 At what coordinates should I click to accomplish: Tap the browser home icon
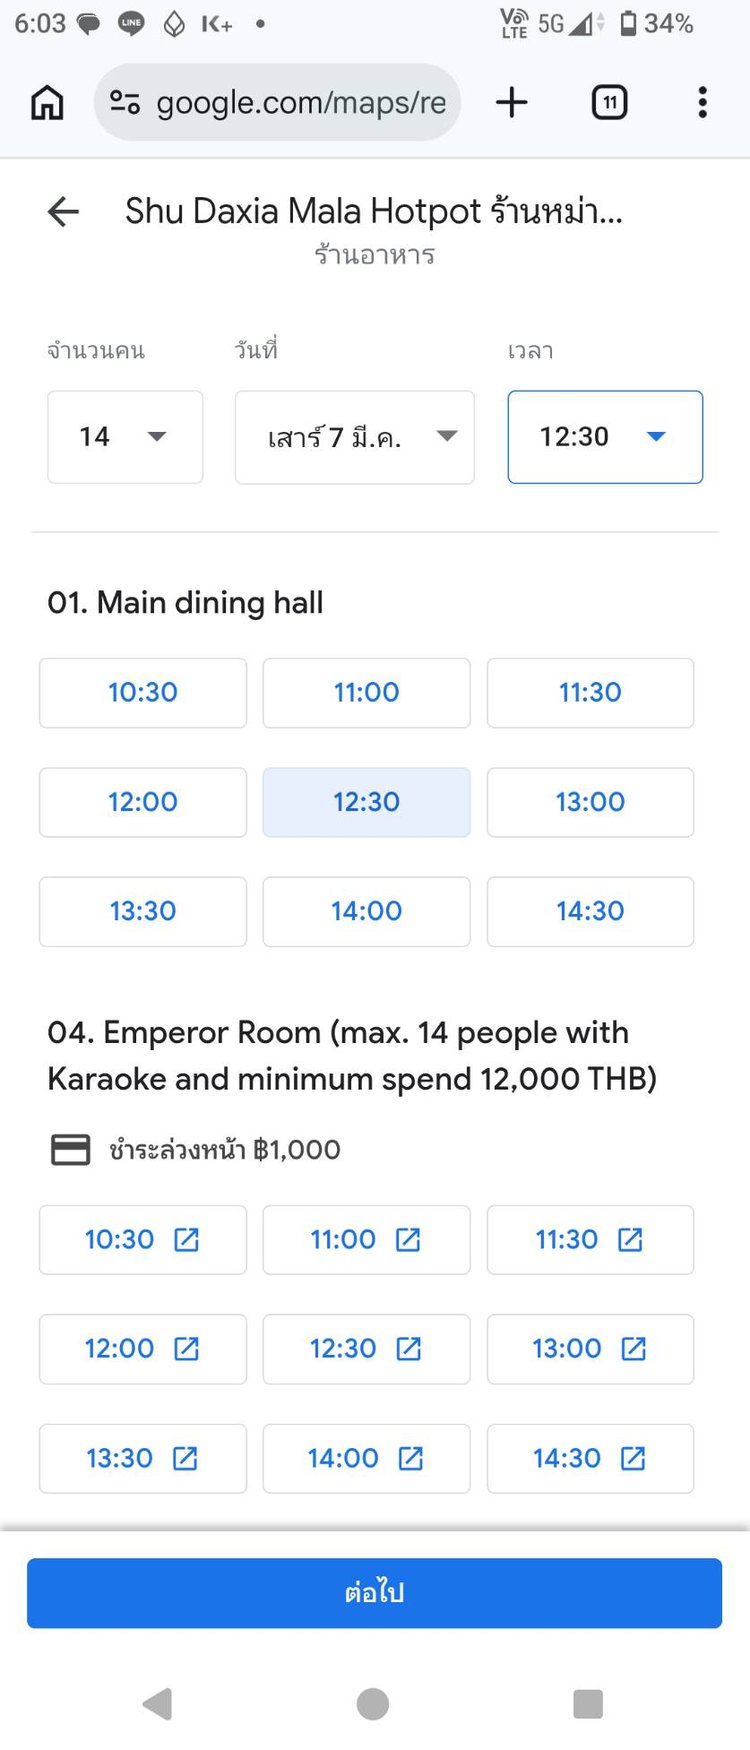[47, 102]
